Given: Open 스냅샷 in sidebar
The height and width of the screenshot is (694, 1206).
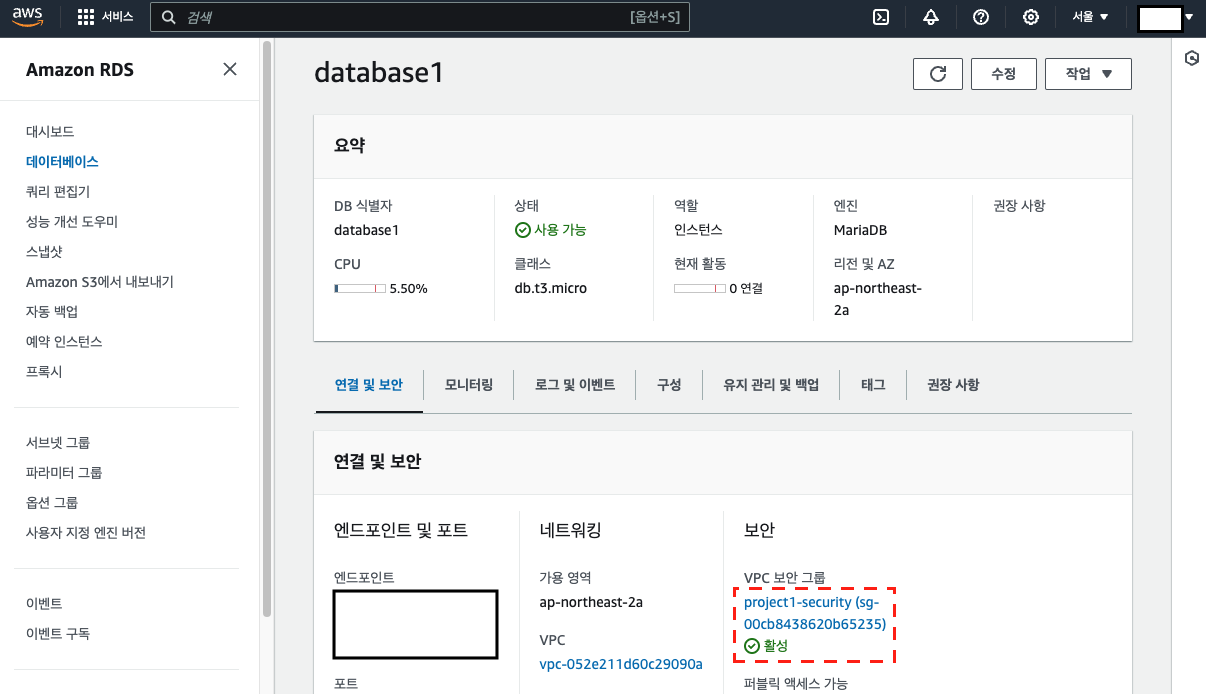Looking at the screenshot, I should [44, 251].
